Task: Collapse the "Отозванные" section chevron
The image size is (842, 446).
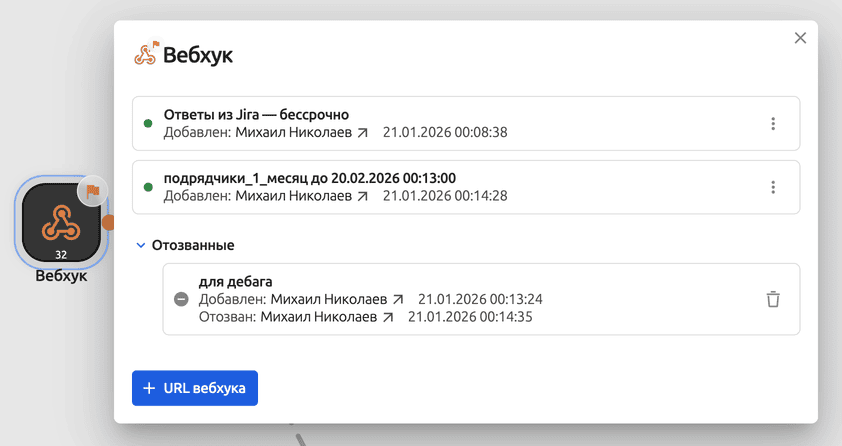Action: click(x=141, y=245)
